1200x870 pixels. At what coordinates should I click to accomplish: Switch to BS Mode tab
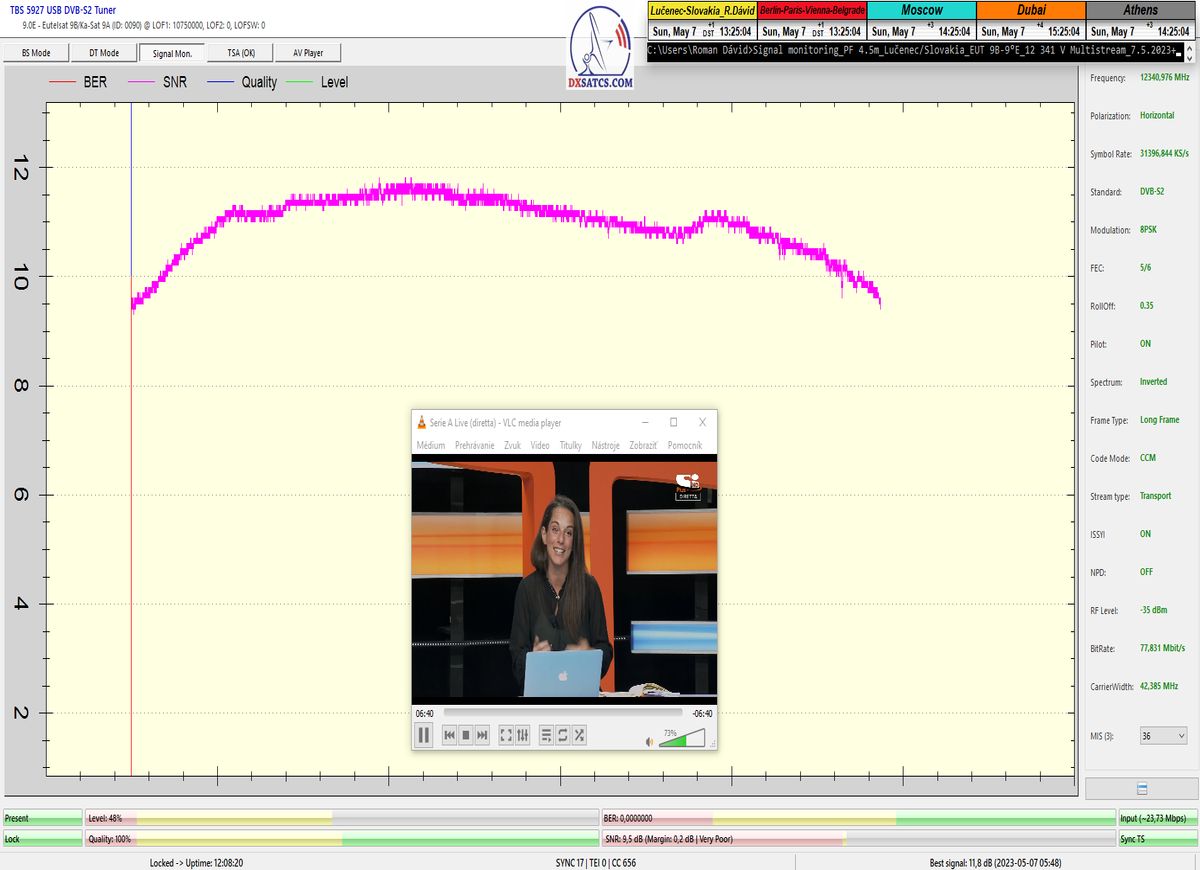(x=36, y=53)
